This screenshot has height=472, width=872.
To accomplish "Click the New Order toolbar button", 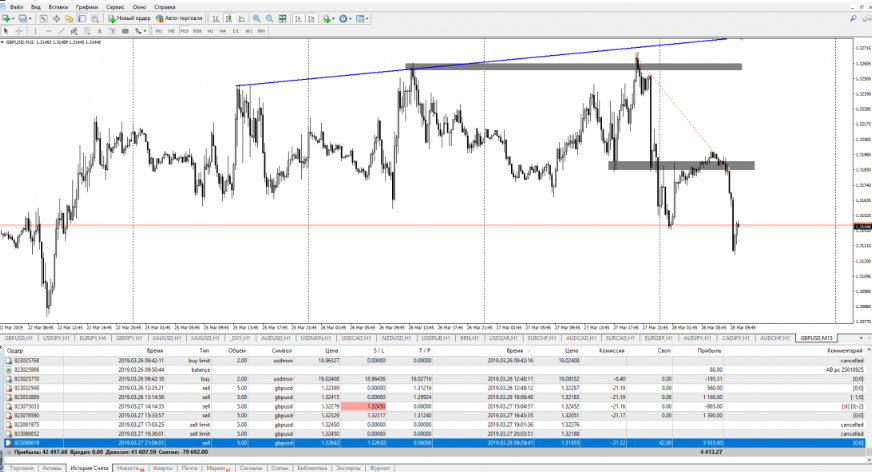I will (x=129, y=18).
